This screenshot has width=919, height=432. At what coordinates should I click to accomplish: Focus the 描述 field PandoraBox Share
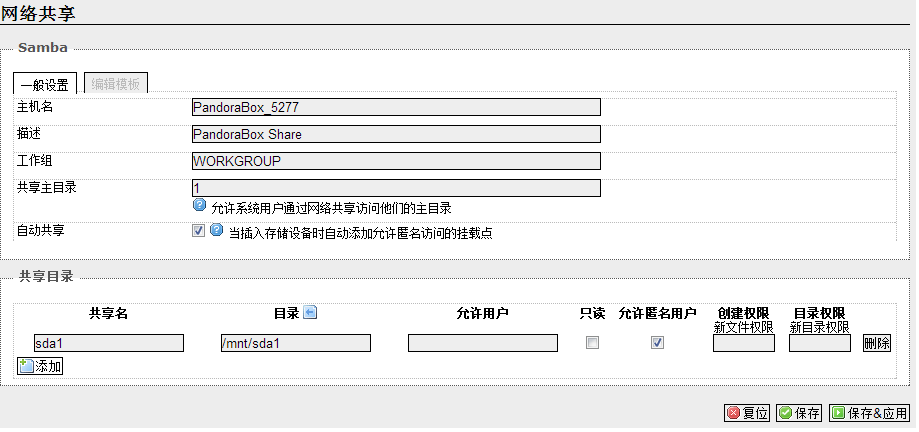coord(396,134)
